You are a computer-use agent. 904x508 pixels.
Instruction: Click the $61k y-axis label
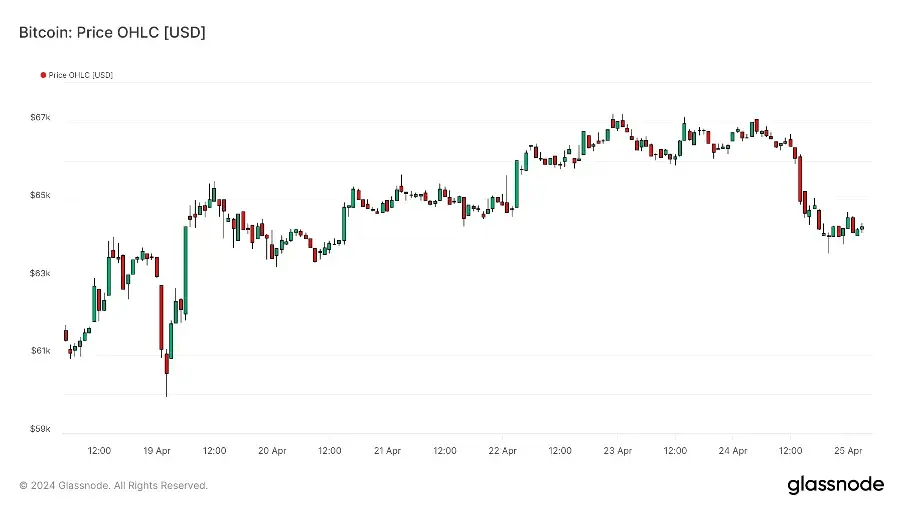click(x=40, y=351)
